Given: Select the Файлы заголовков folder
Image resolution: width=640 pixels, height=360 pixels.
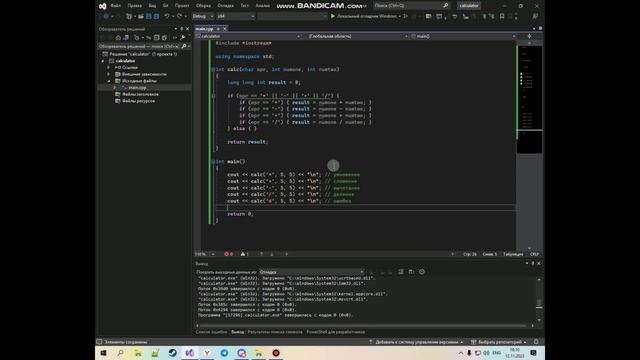Looking at the screenshot, I should click(x=140, y=94).
